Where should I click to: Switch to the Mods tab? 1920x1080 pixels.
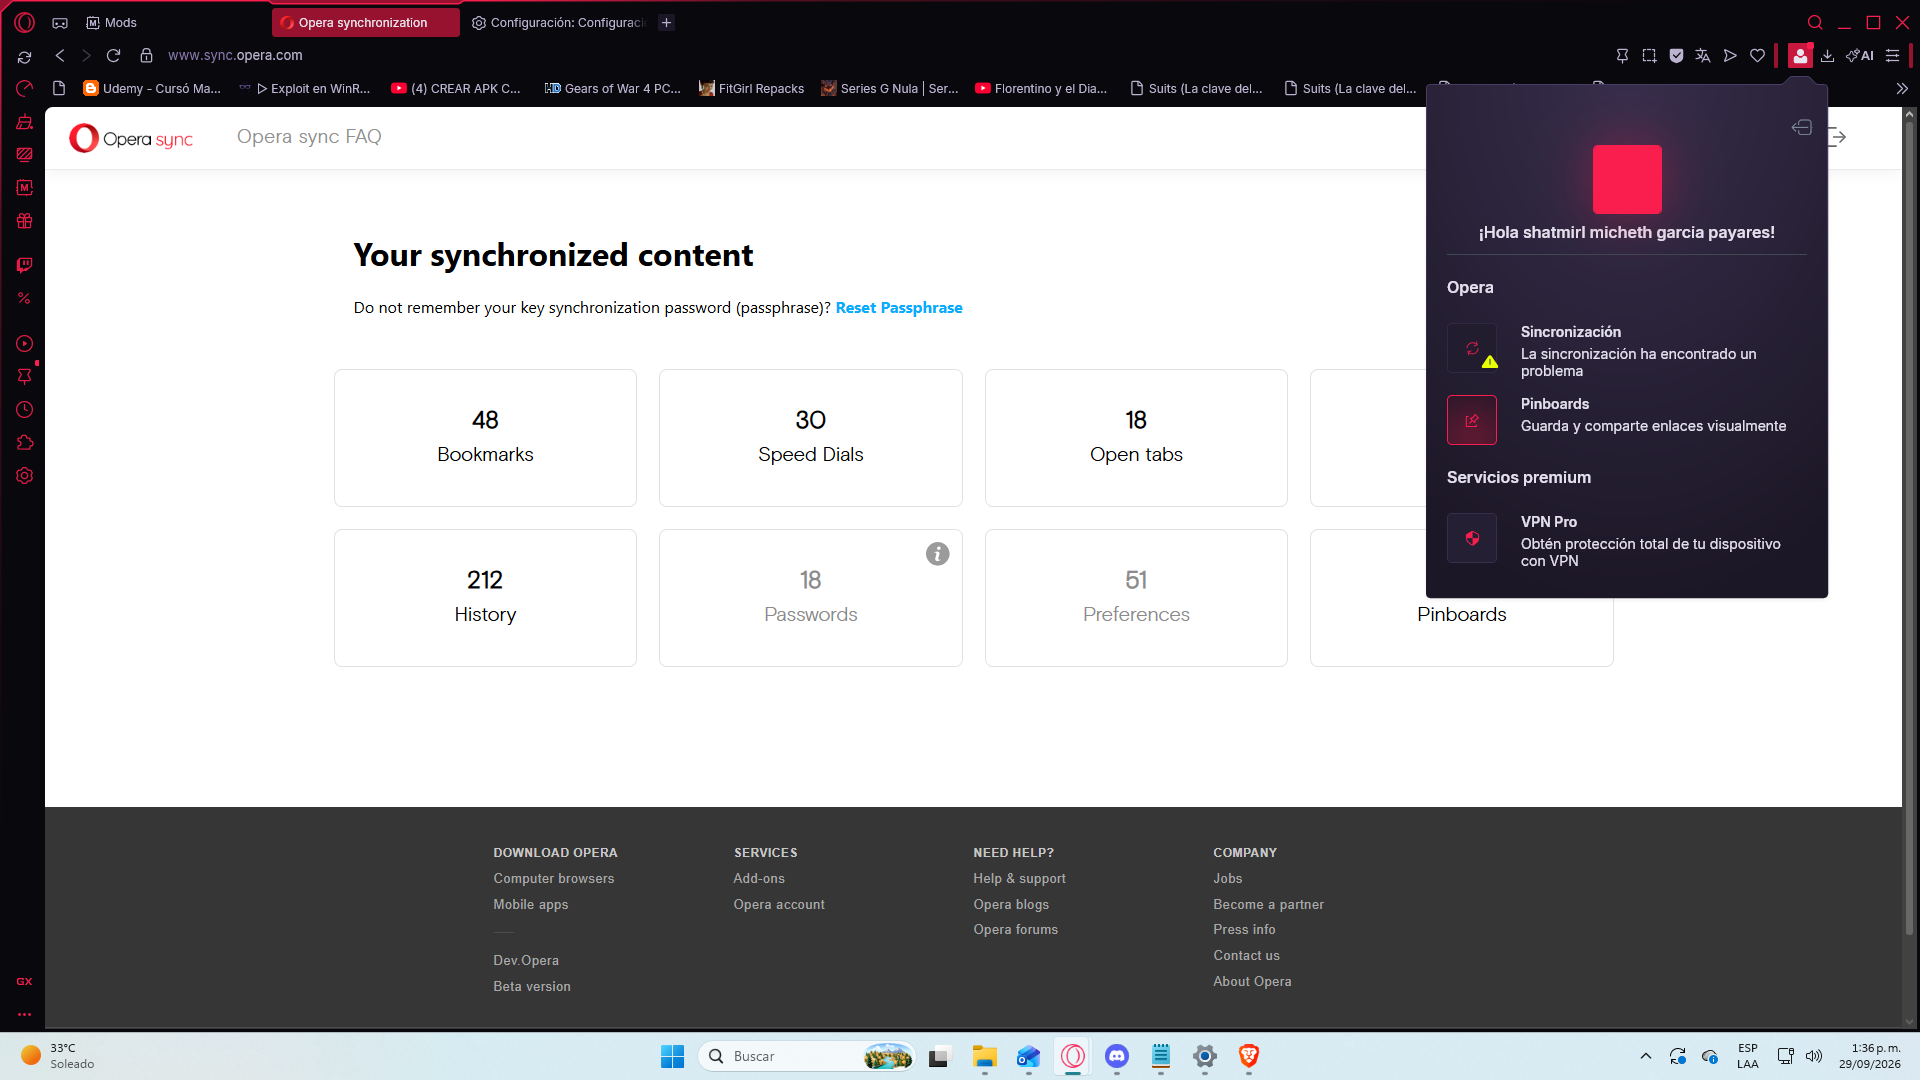111,22
